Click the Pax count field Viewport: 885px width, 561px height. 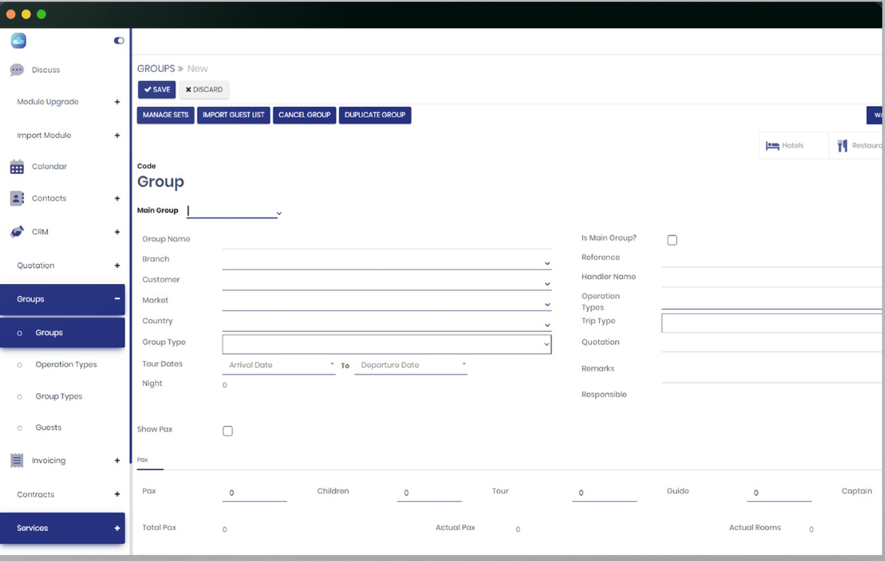255,493
